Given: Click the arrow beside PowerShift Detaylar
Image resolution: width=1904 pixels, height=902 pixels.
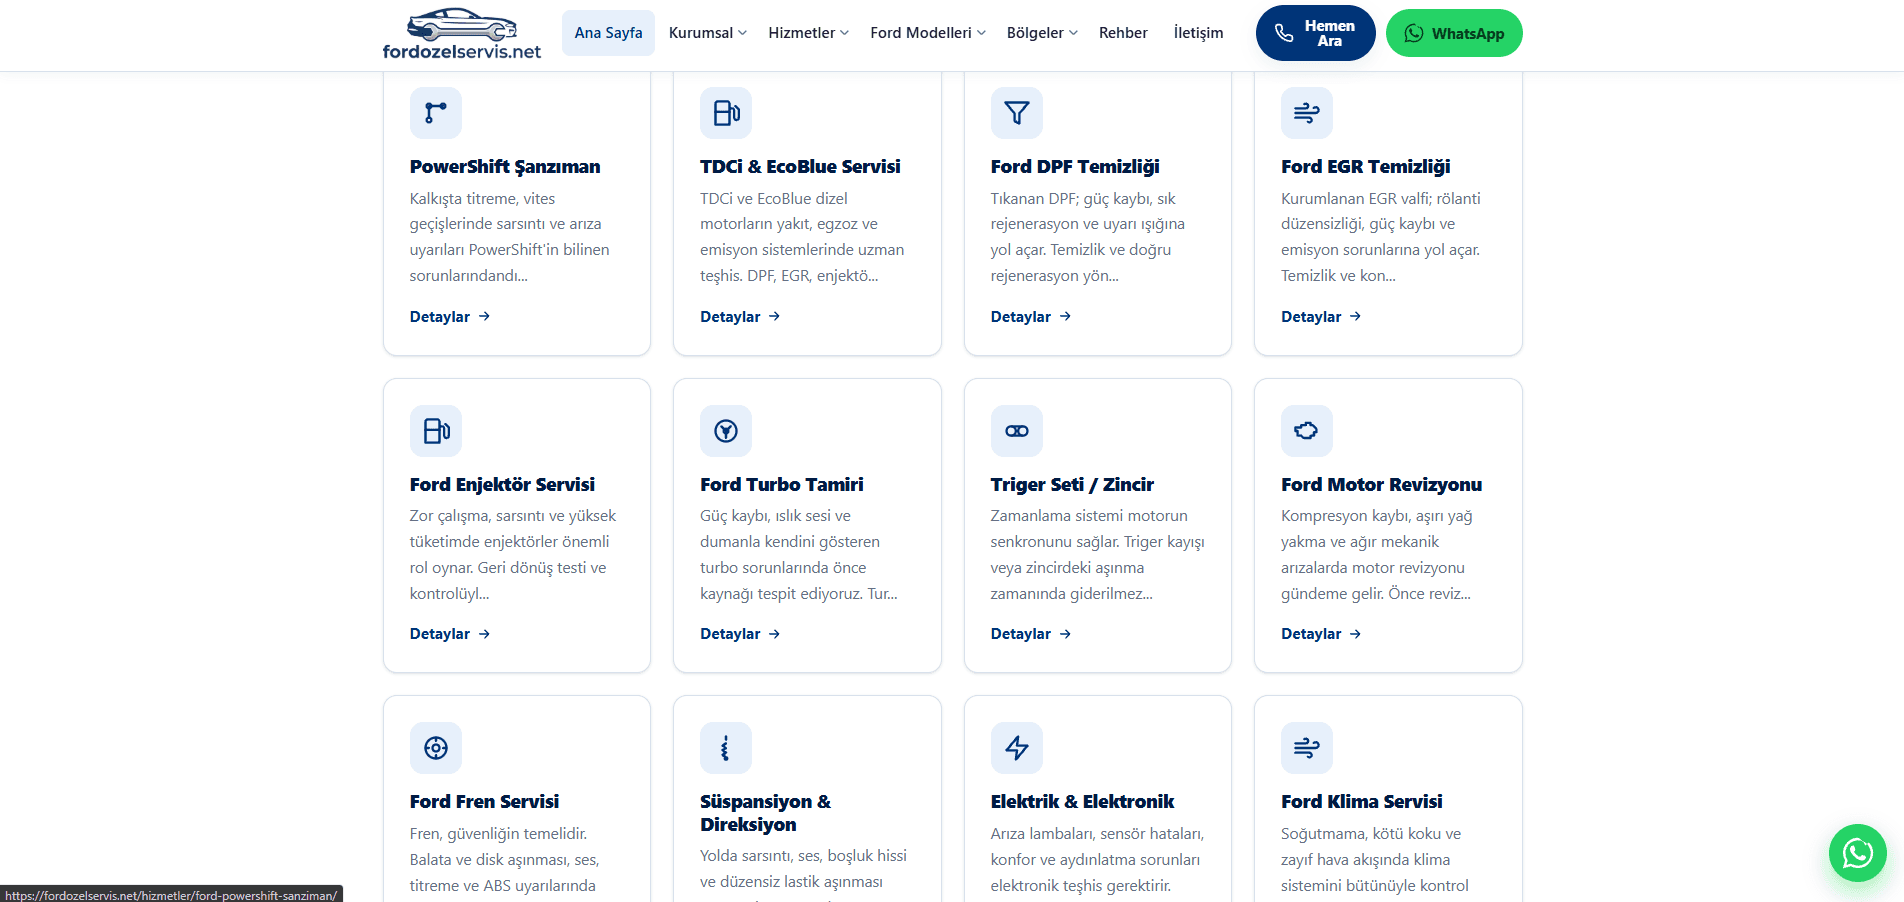Looking at the screenshot, I should coord(484,316).
